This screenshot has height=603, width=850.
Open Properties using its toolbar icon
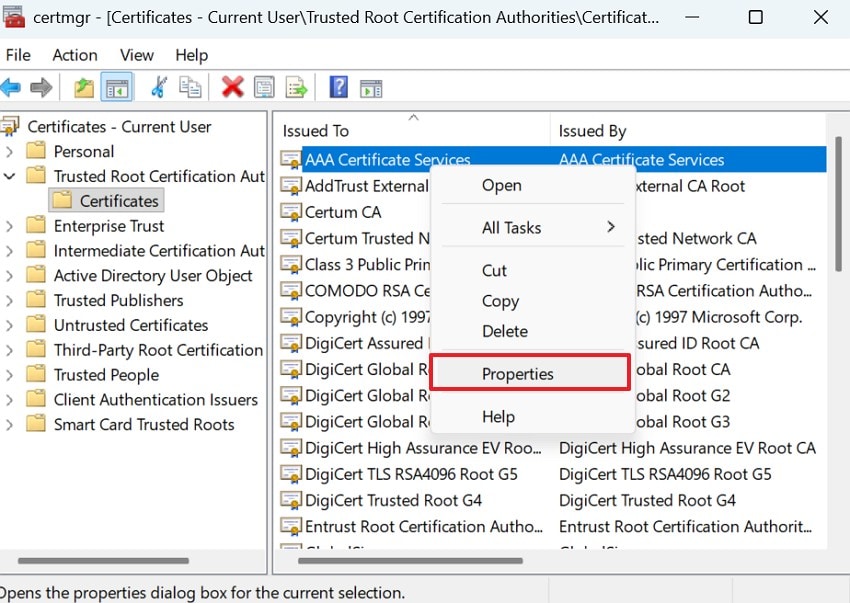[264, 87]
